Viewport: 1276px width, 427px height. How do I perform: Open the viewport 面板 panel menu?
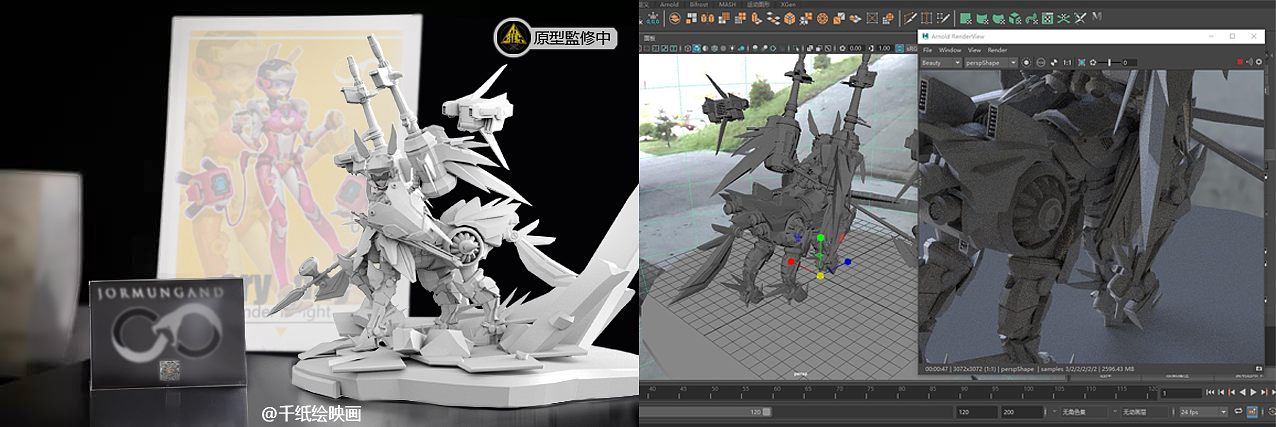pos(650,38)
